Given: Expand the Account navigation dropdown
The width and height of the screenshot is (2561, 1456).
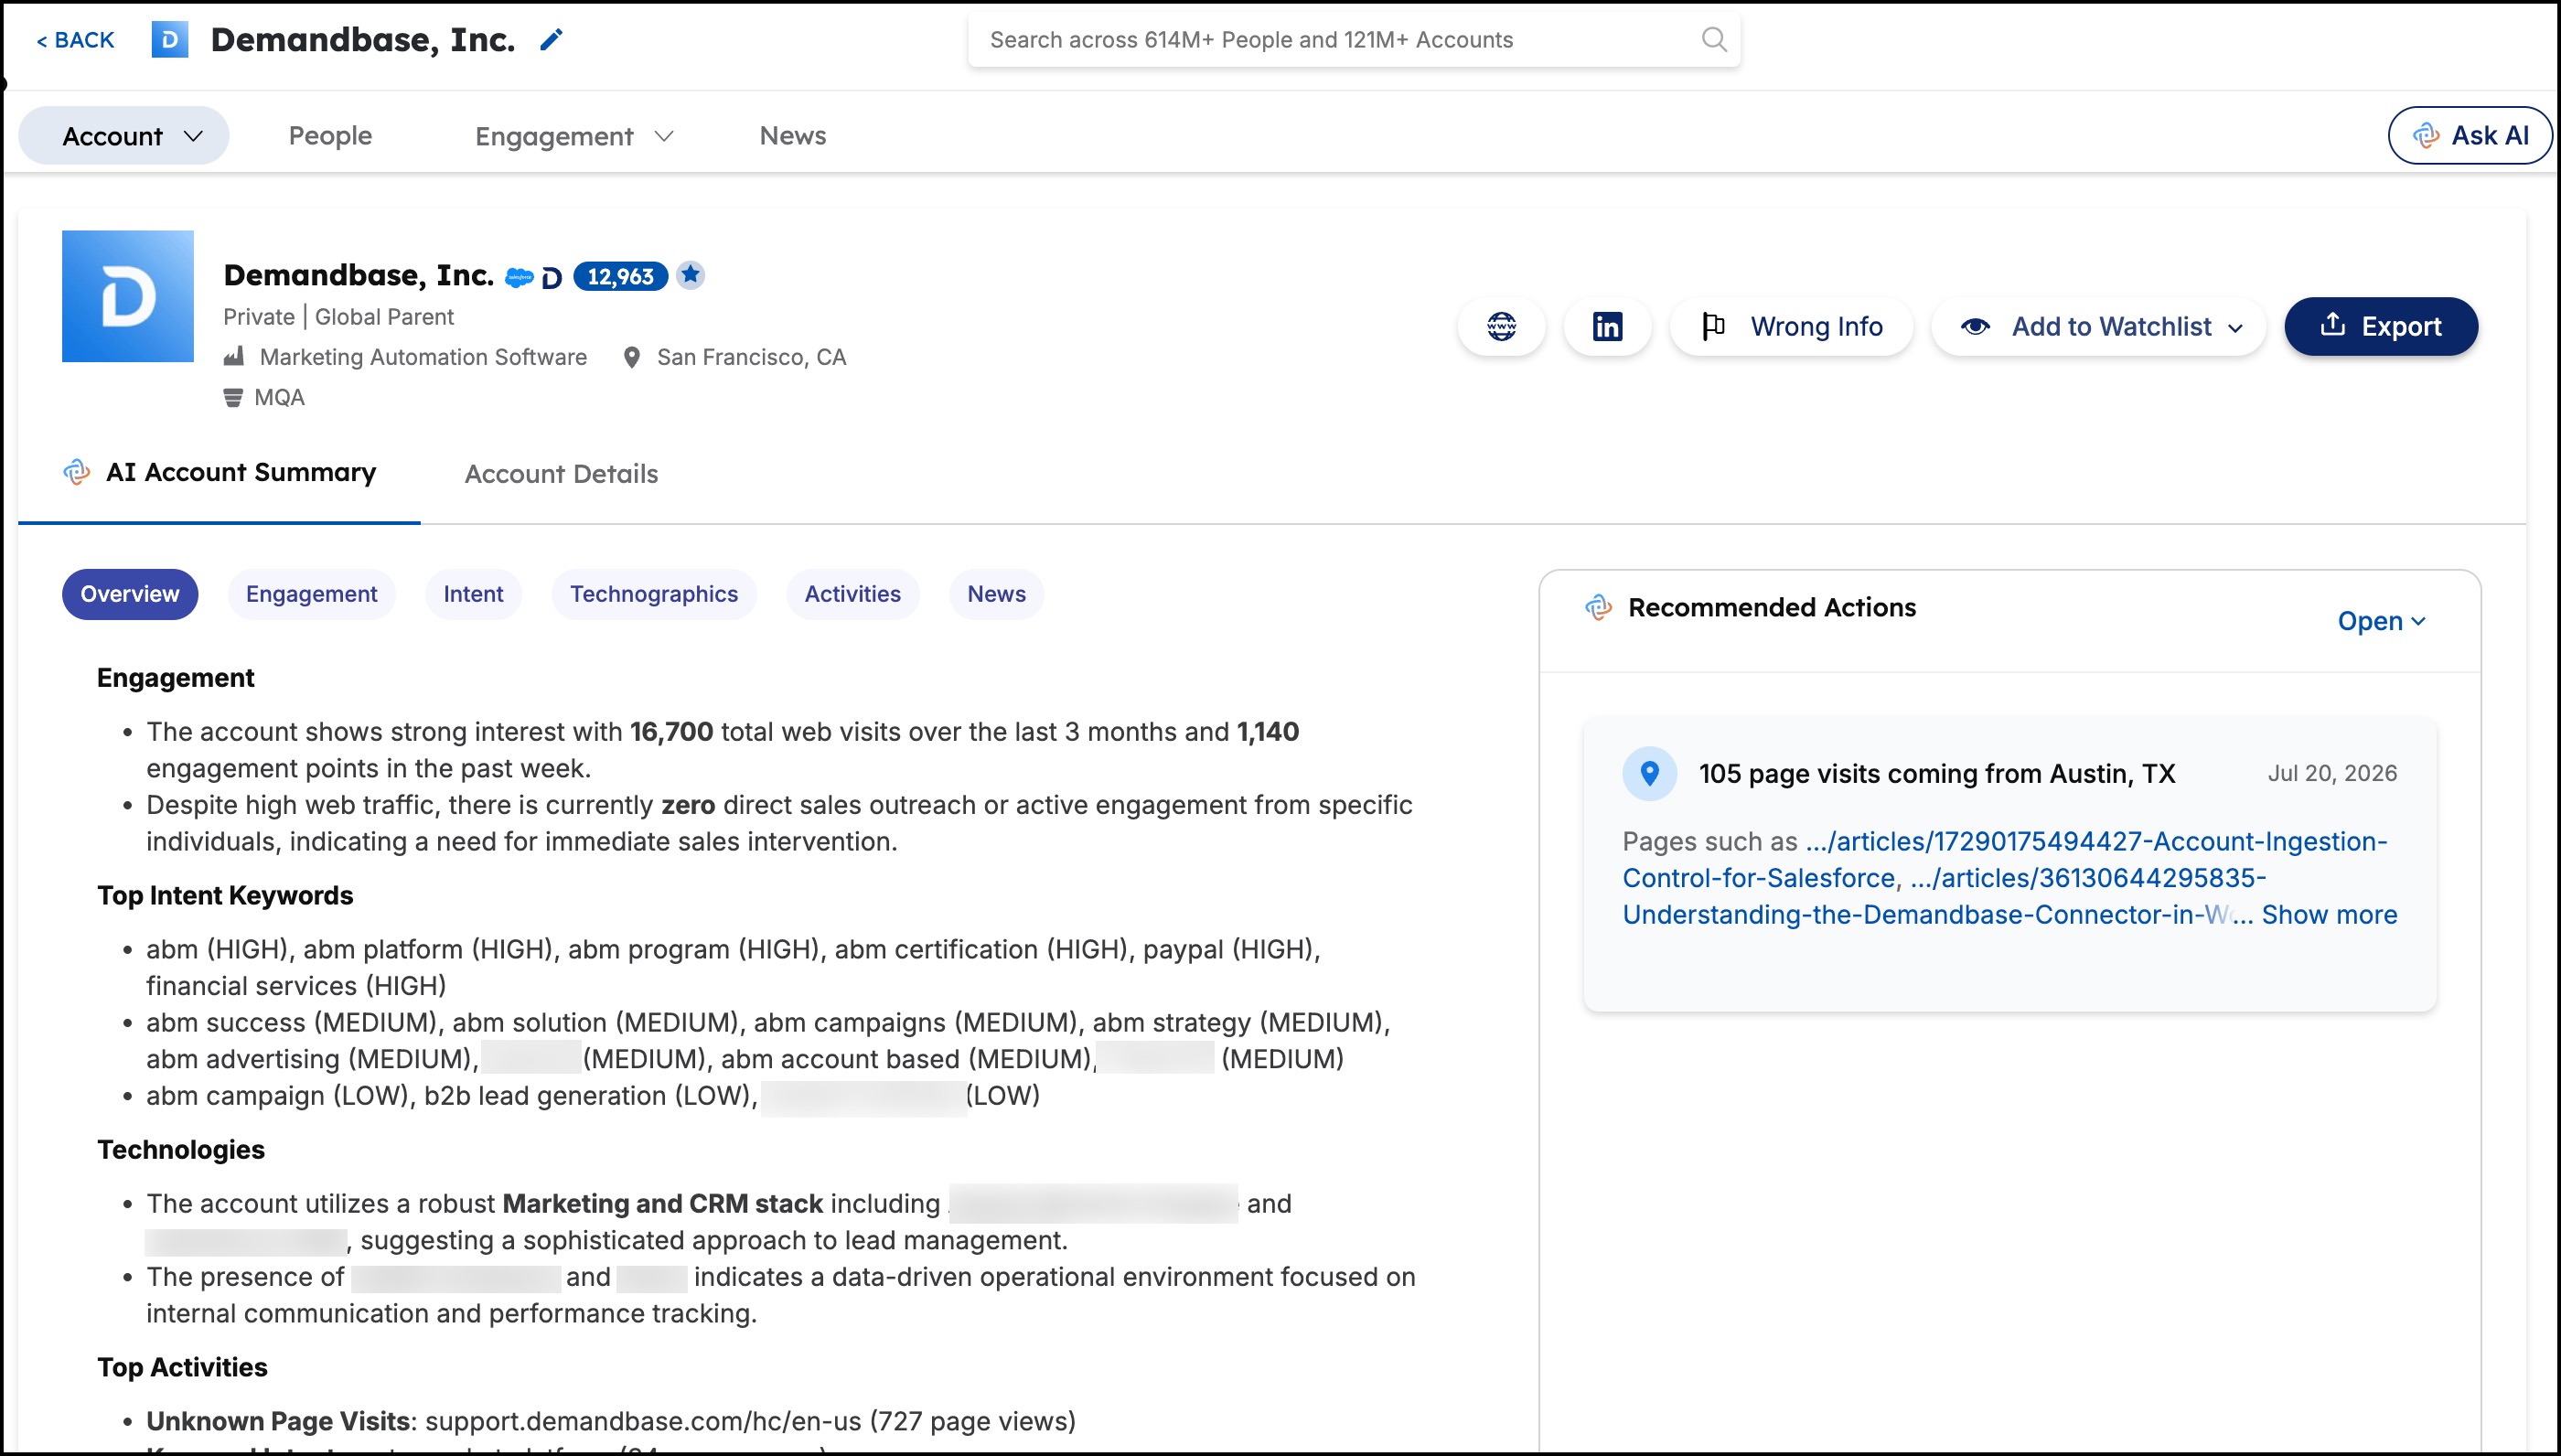Looking at the screenshot, I should click(124, 135).
